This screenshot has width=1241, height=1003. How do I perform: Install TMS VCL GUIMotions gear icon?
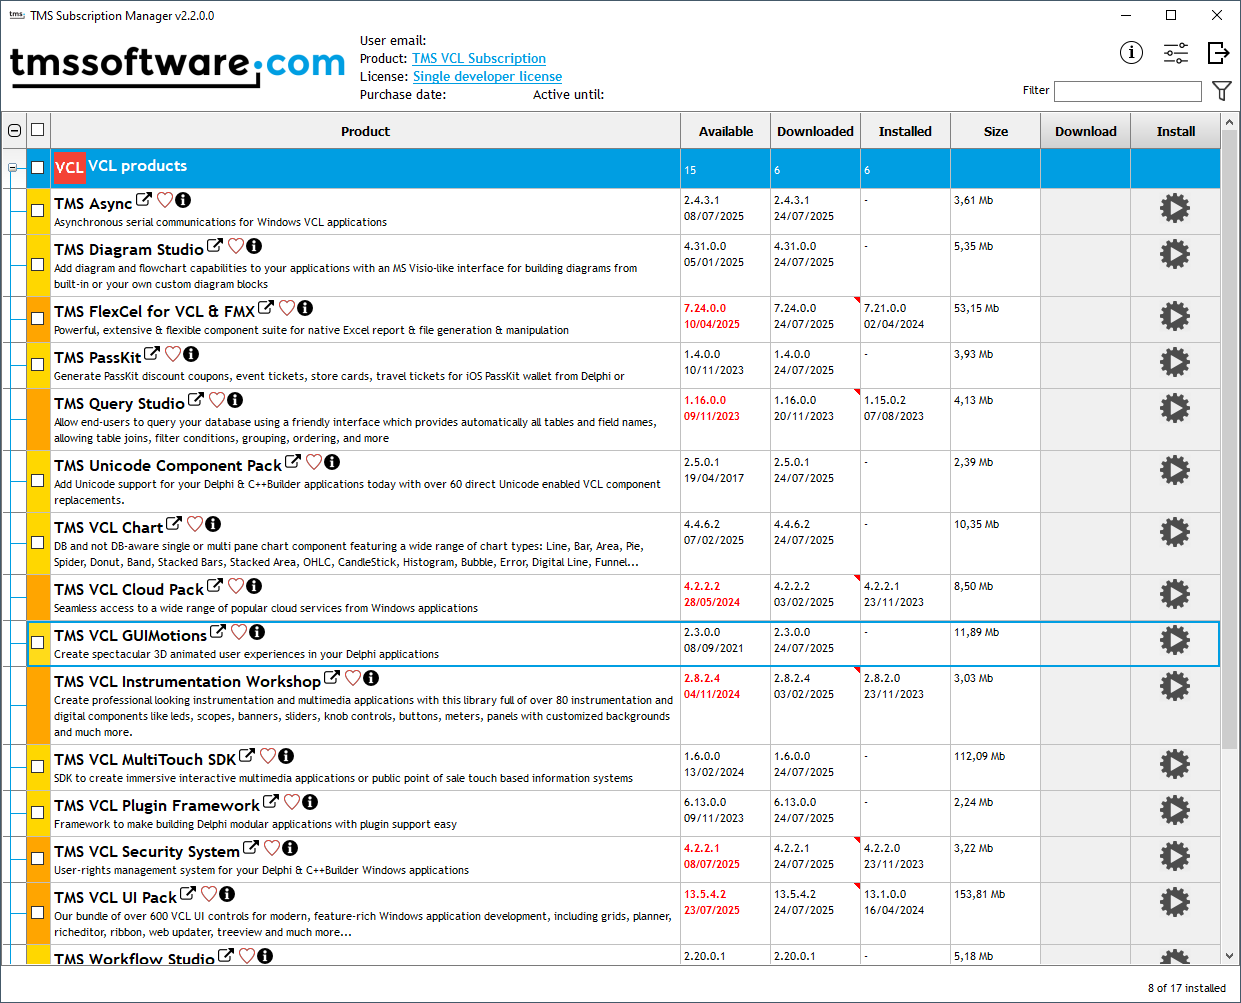(x=1175, y=640)
